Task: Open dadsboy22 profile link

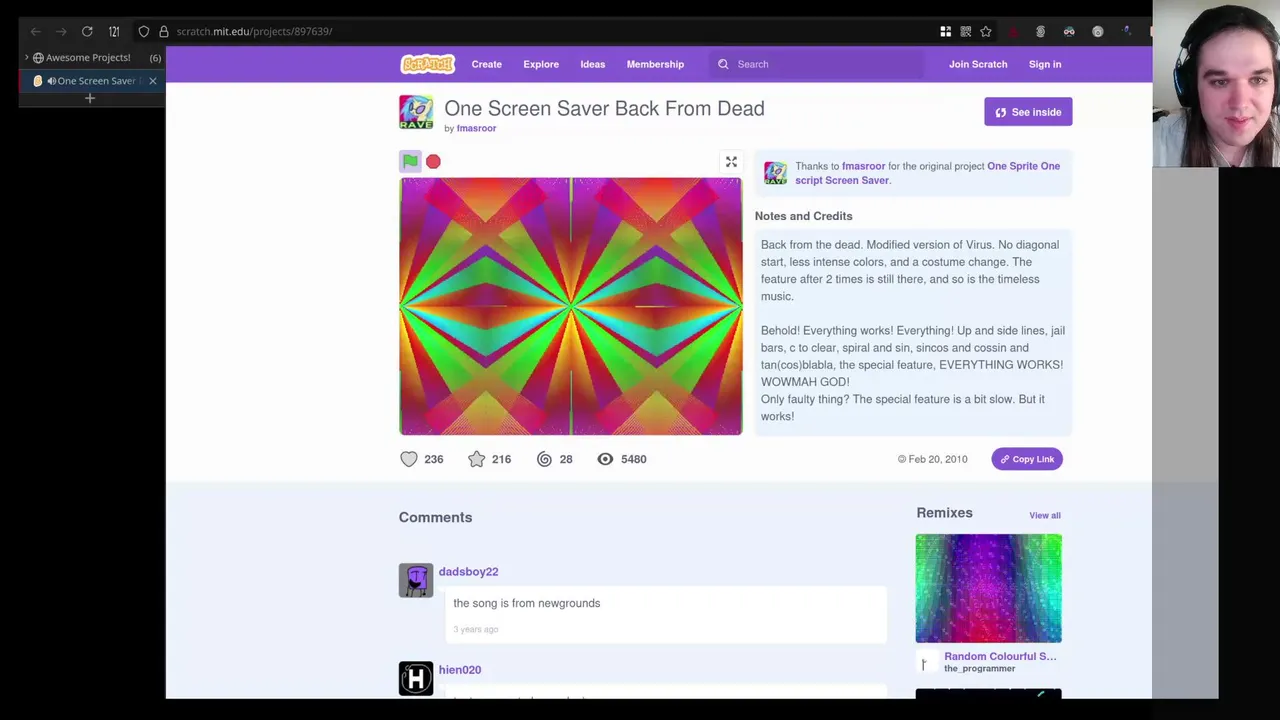Action: click(468, 571)
